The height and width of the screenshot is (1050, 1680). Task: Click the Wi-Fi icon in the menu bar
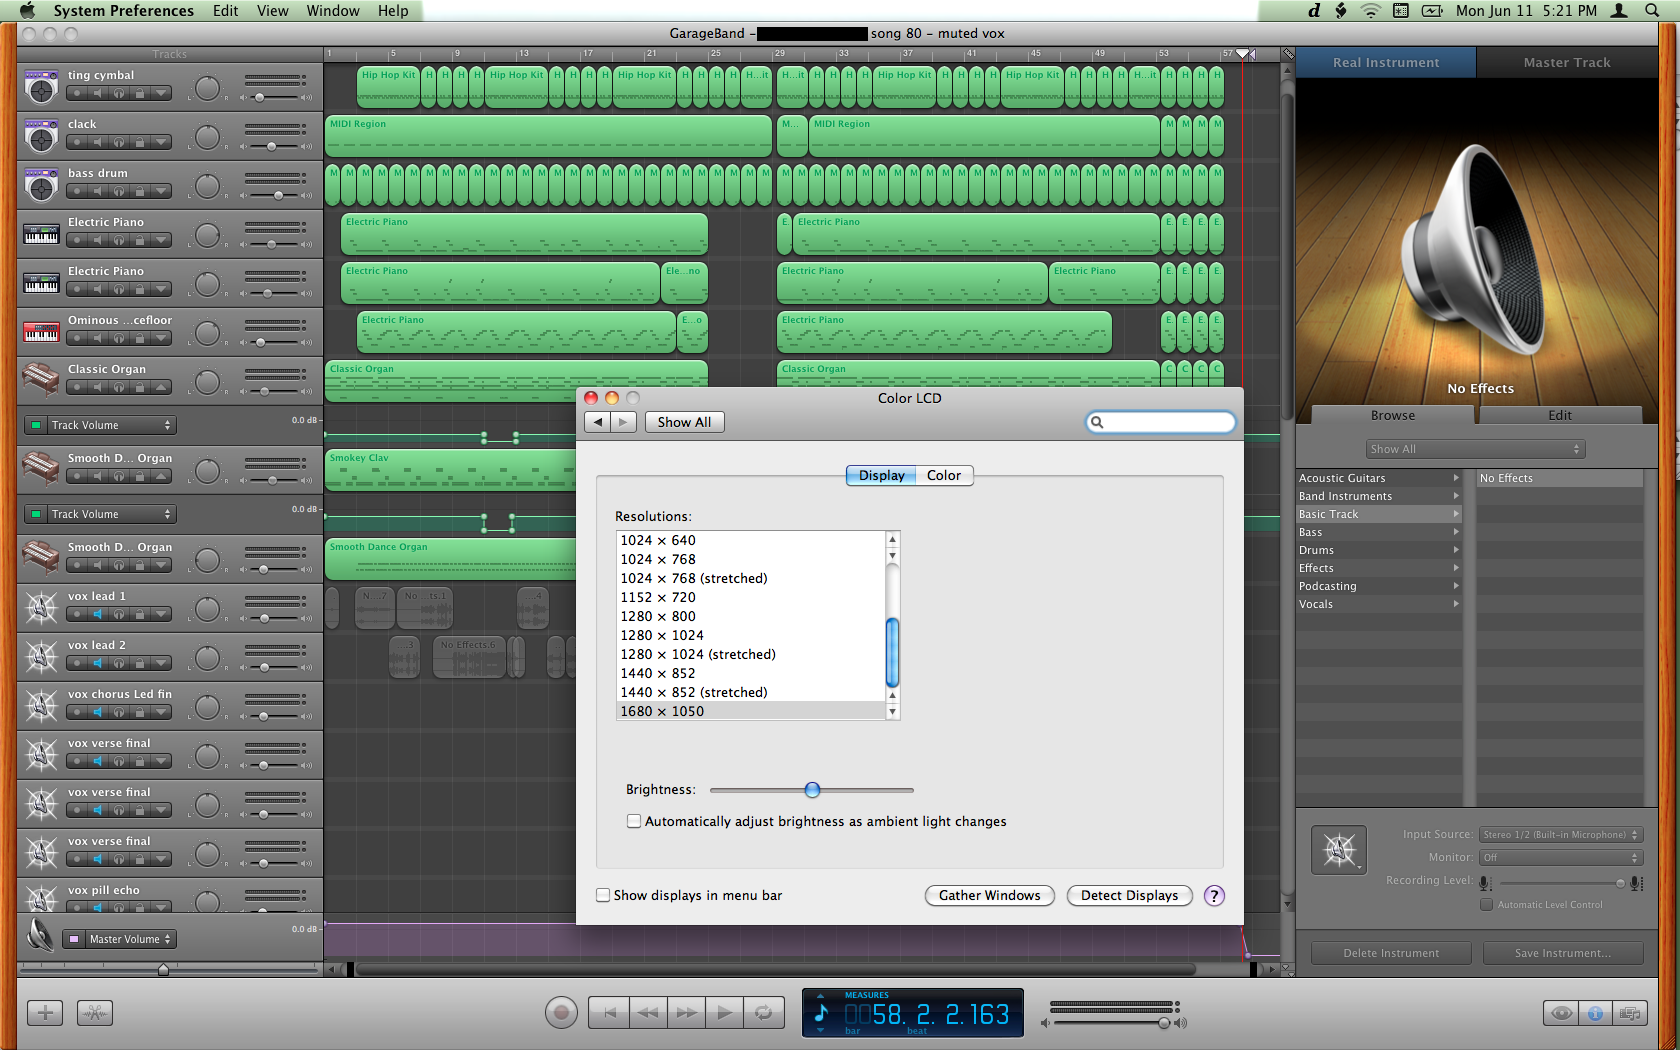click(x=1370, y=11)
